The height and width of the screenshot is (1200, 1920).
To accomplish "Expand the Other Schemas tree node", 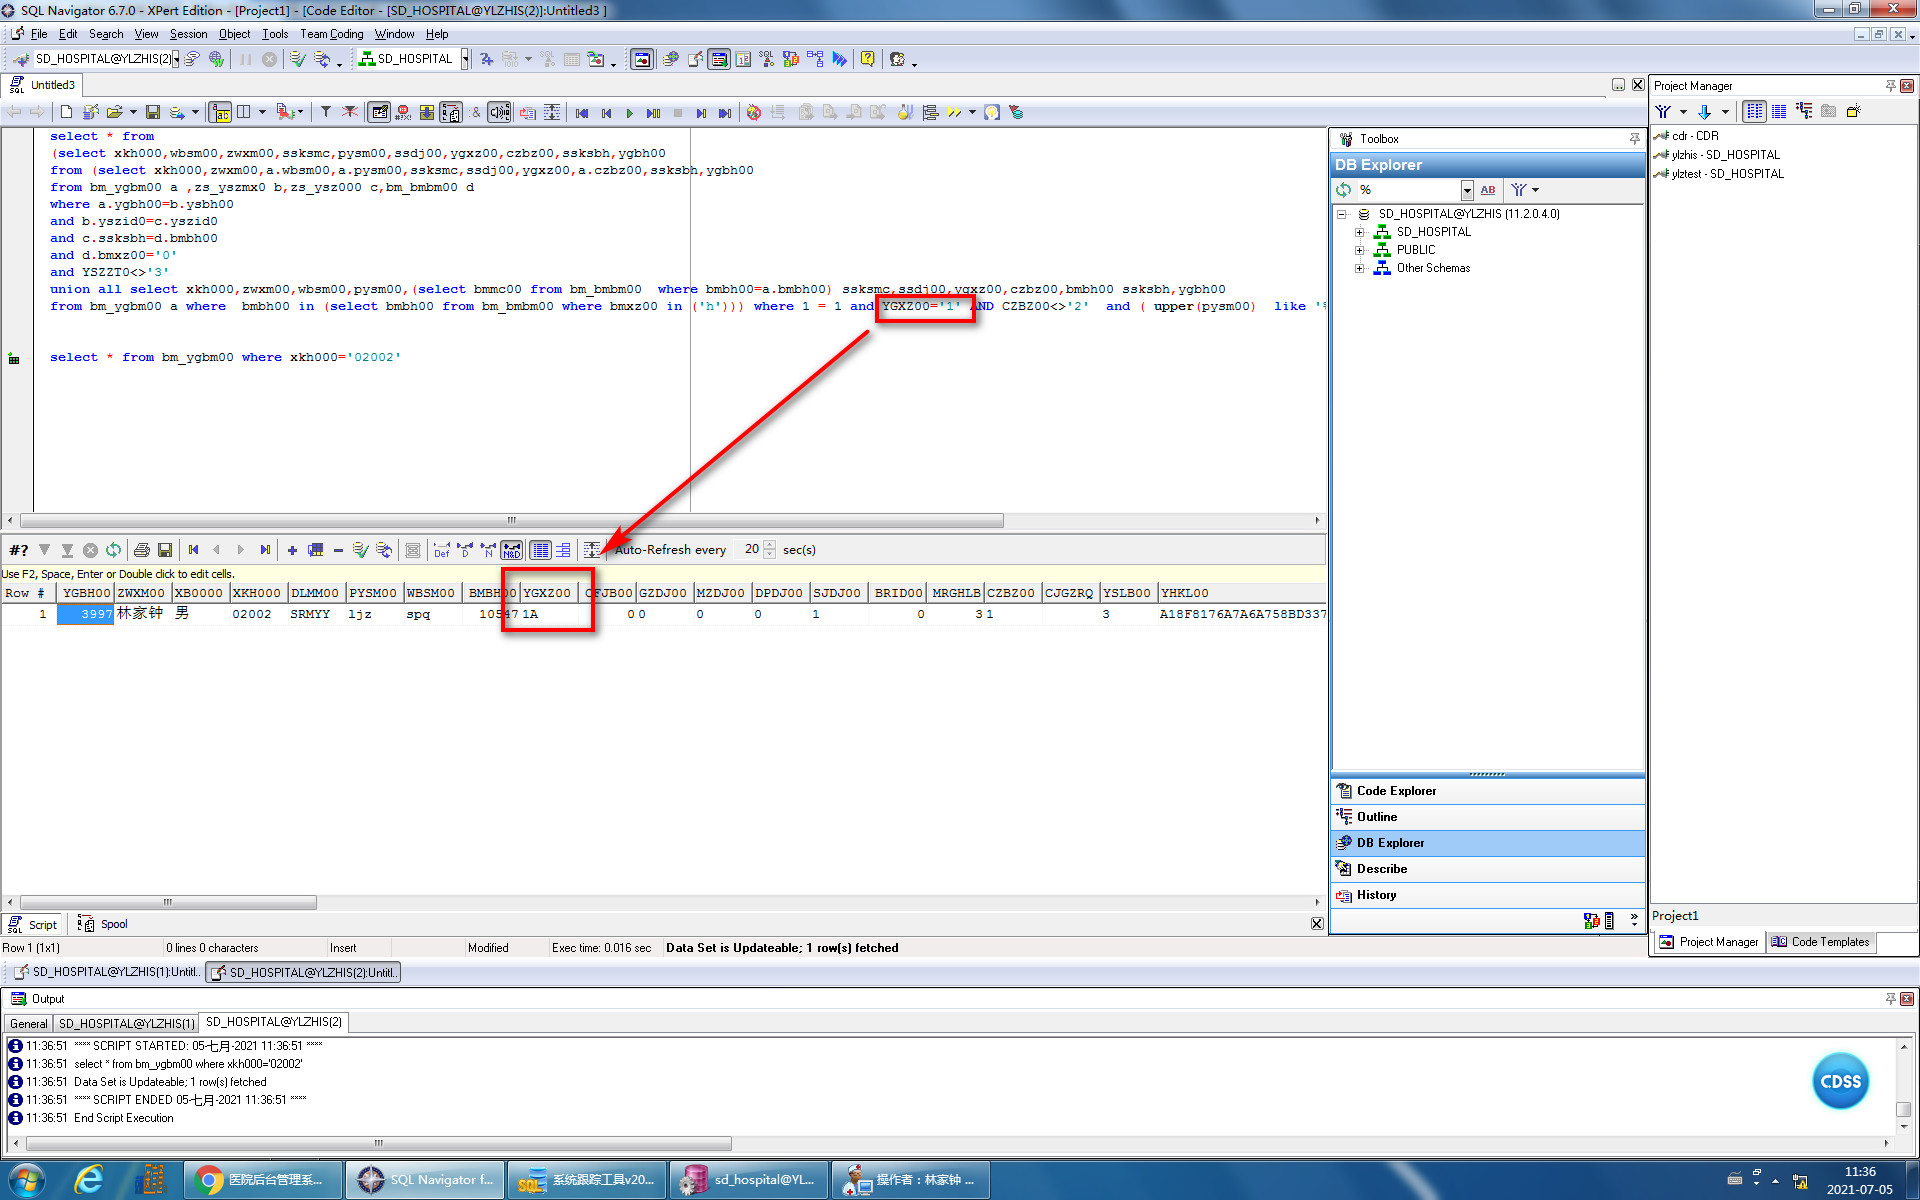I will click(1359, 268).
